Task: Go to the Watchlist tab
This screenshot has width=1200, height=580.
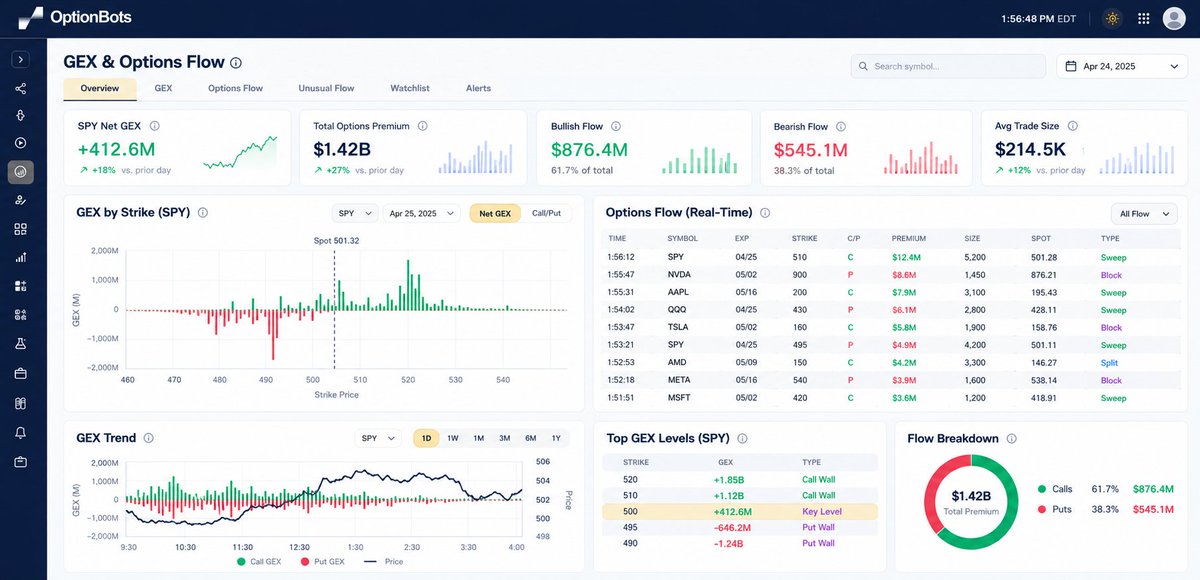Action: (x=410, y=88)
